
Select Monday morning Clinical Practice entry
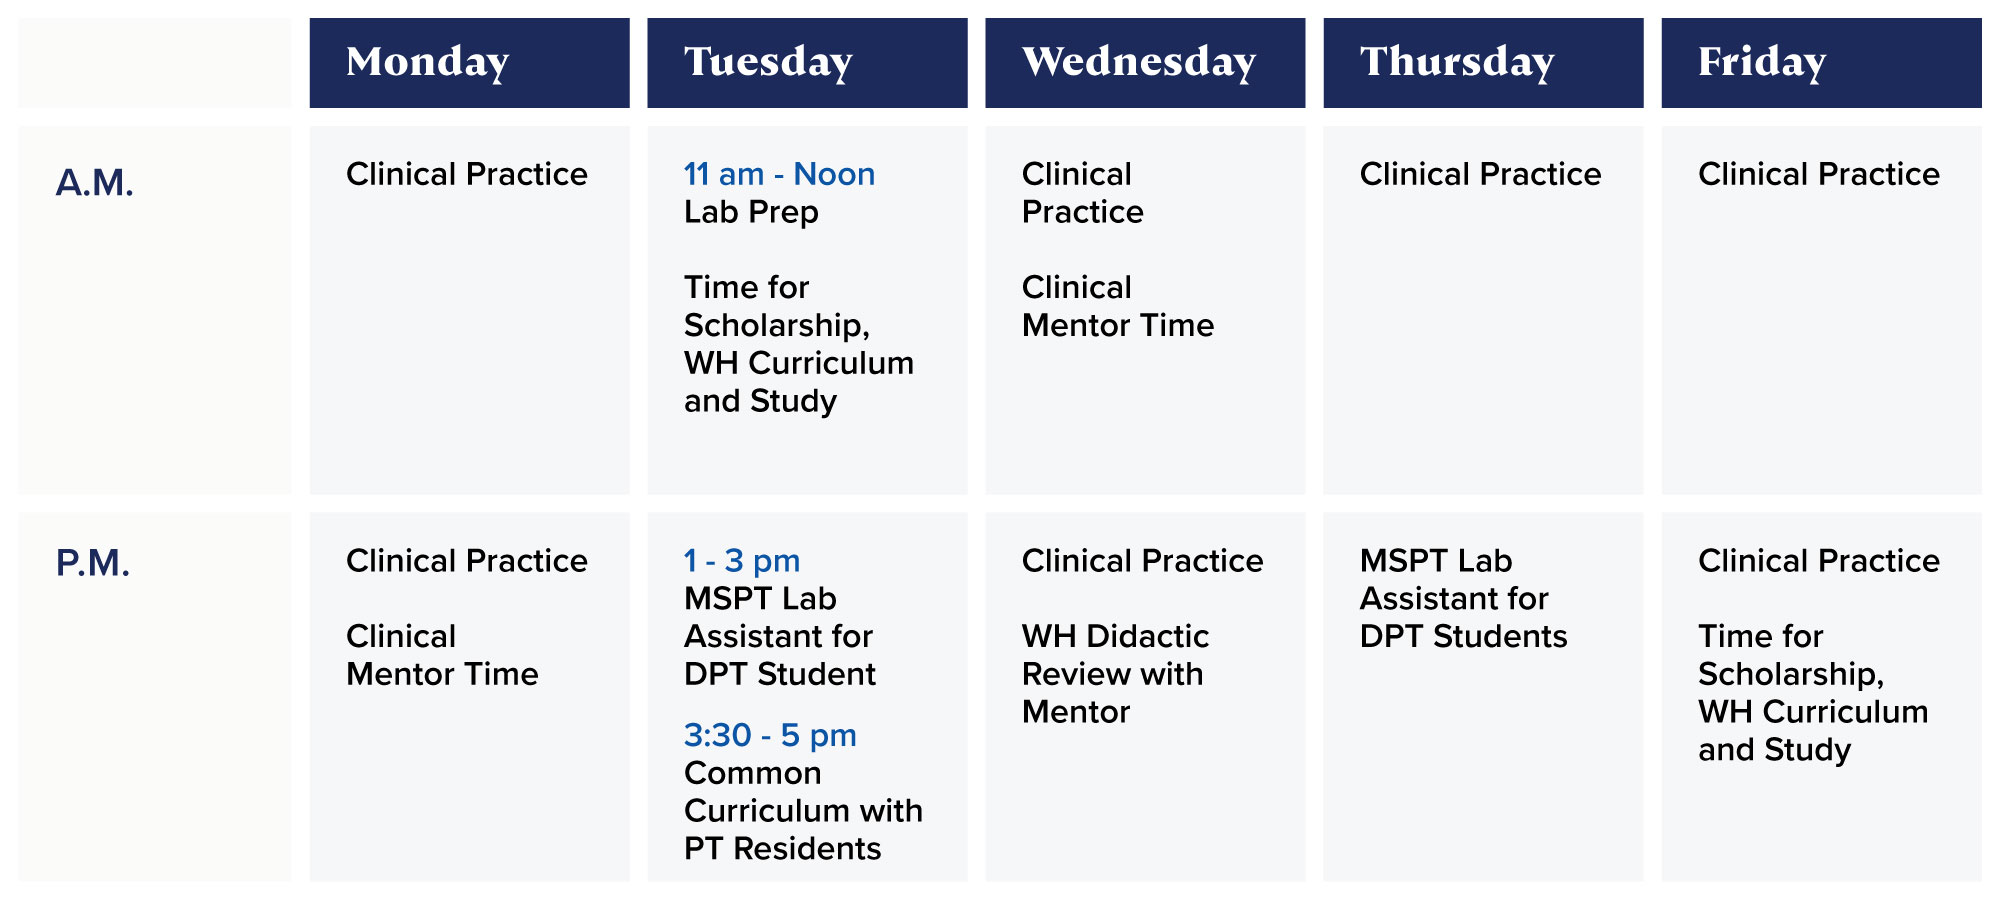pyautogui.click(x=467, y=174)
